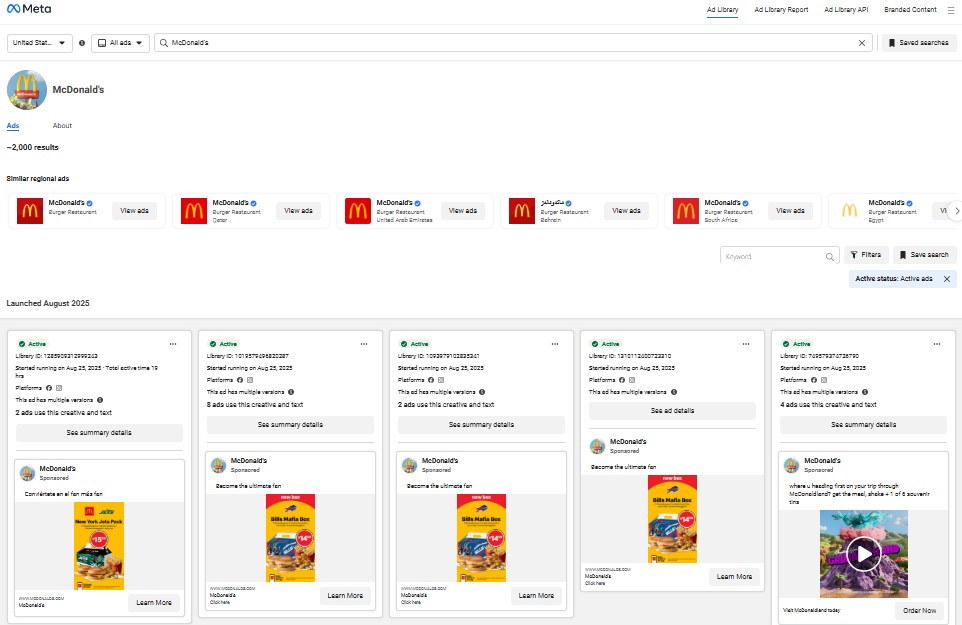This screenshot has width=962, height=625.
Task: Click Facebook platform icon on Jets ad card
Action: 49,388
